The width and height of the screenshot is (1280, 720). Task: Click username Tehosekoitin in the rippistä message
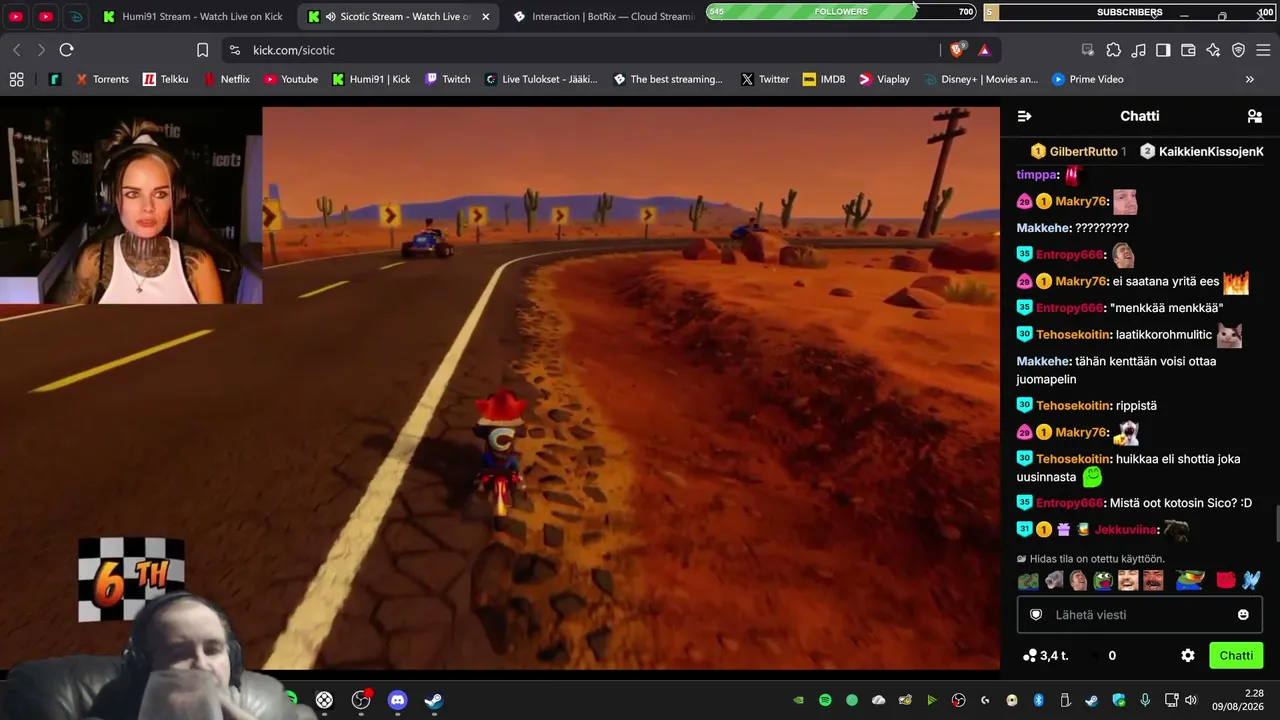(x=1073, y=406)
